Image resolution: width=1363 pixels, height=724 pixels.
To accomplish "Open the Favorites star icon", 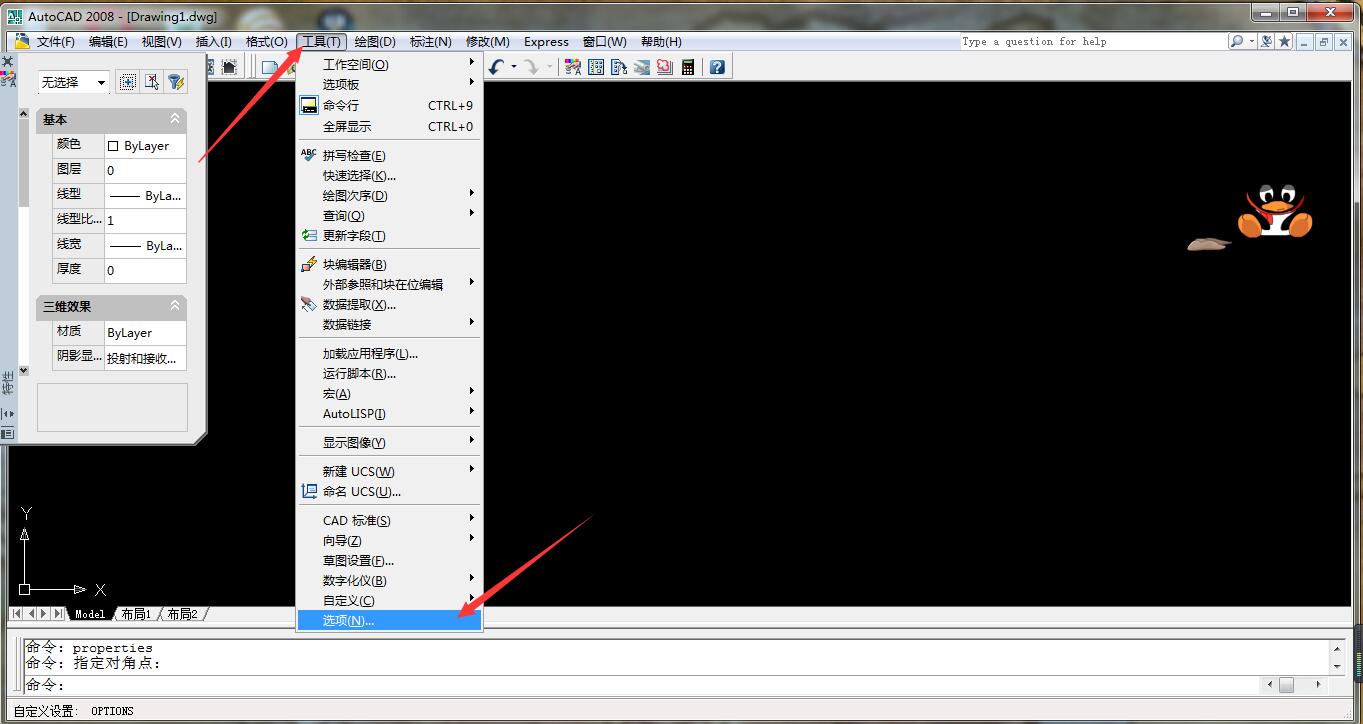I will click(1285, 41).
